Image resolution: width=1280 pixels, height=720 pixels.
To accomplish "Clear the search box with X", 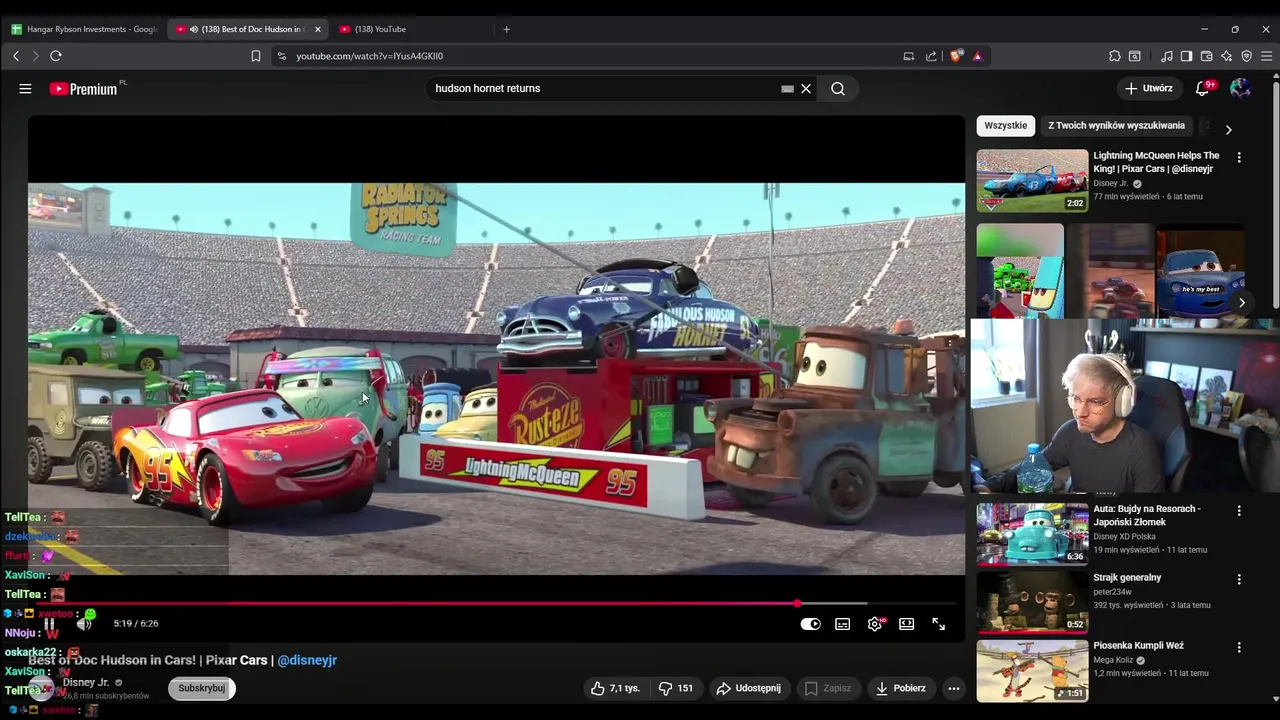I will point(806,89).
